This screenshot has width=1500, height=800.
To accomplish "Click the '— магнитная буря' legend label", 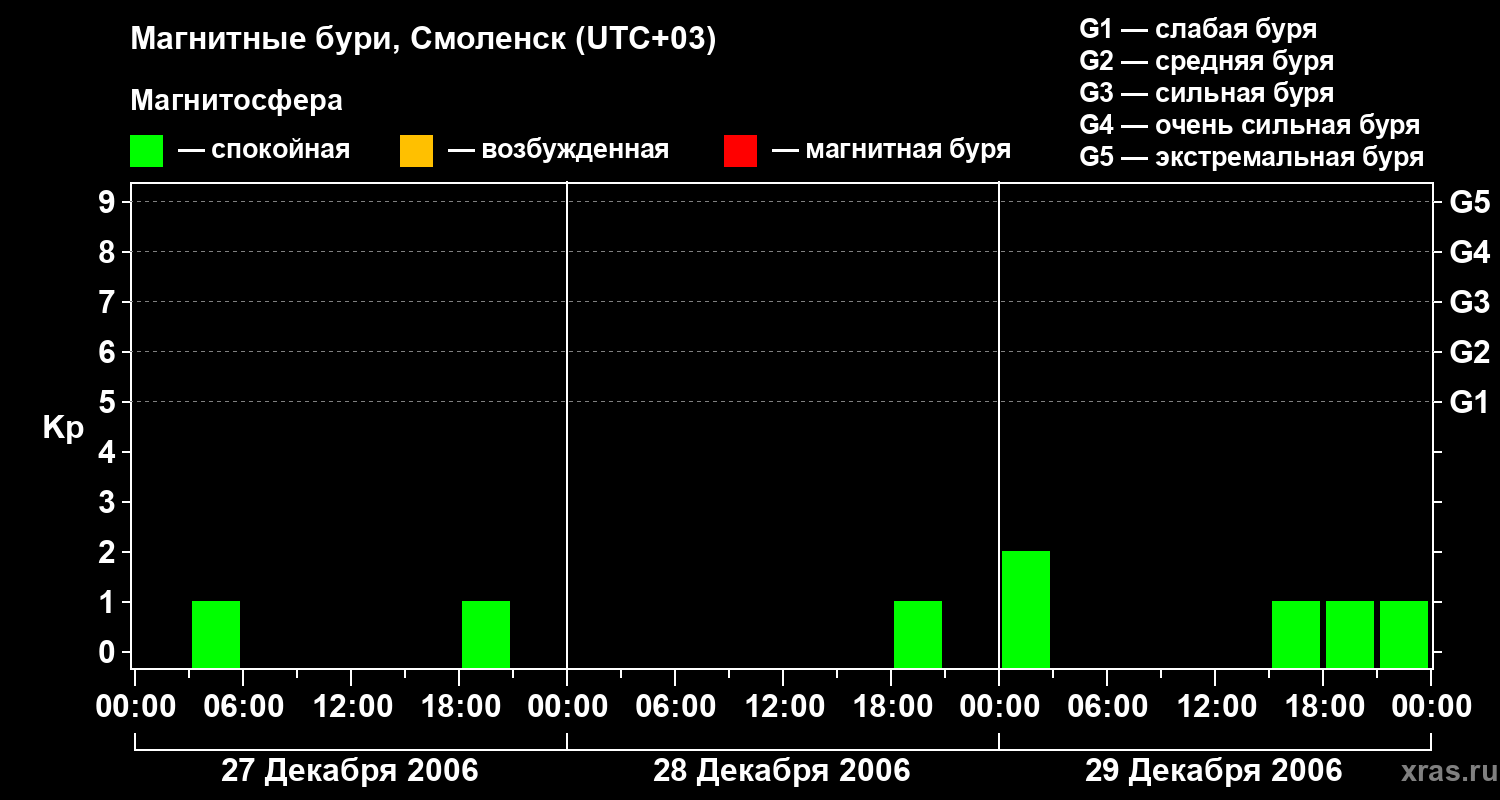I will click(x=892, y=150).
